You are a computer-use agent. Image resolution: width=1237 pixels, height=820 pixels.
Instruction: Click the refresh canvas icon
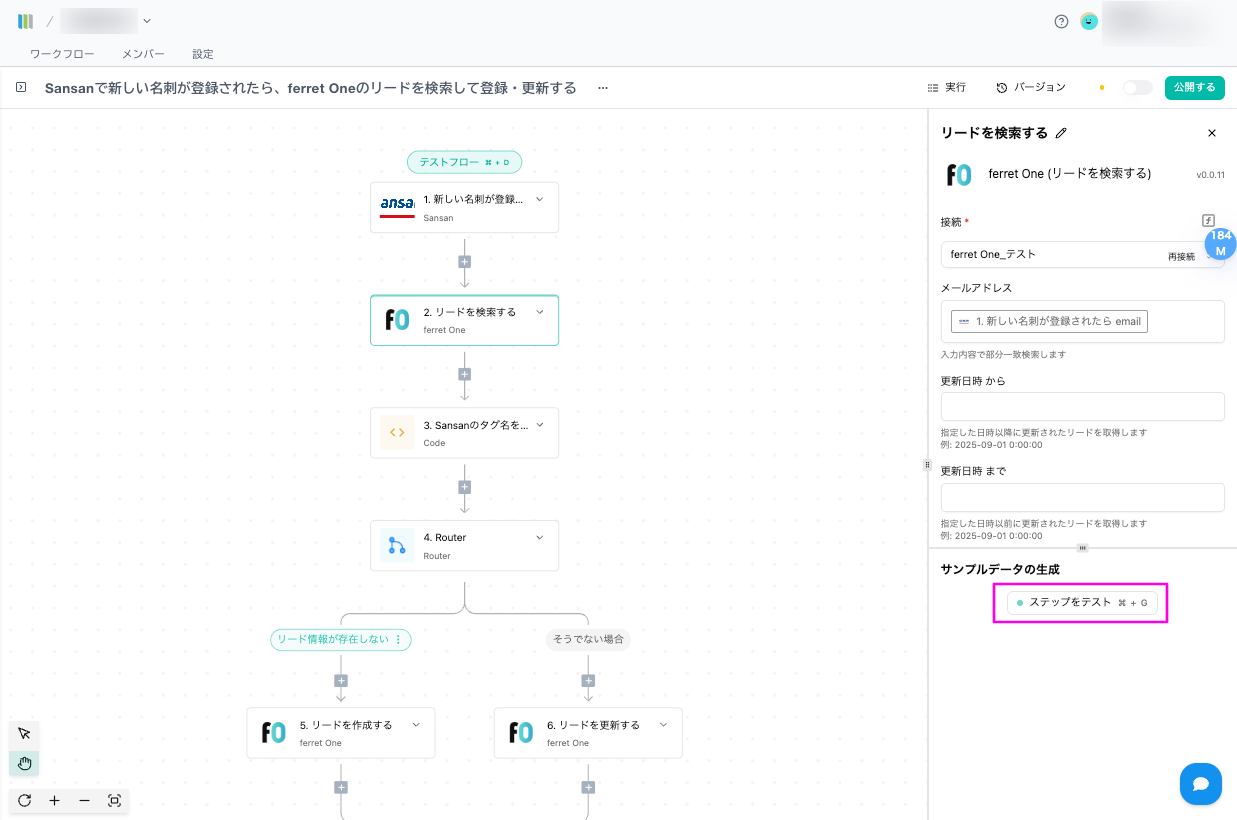(x=25, y=801)
